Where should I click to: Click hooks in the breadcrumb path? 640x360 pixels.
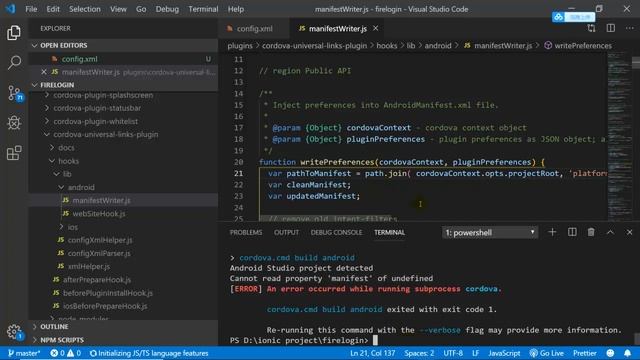(387, 46)
